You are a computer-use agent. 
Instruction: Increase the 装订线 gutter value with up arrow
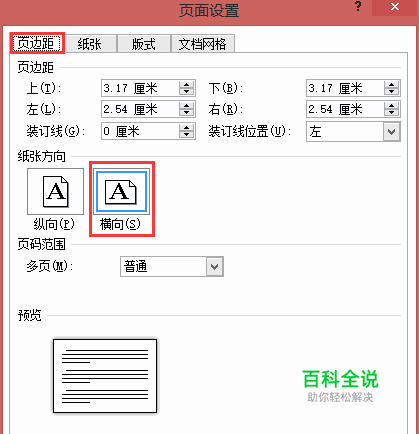(187, 127)
